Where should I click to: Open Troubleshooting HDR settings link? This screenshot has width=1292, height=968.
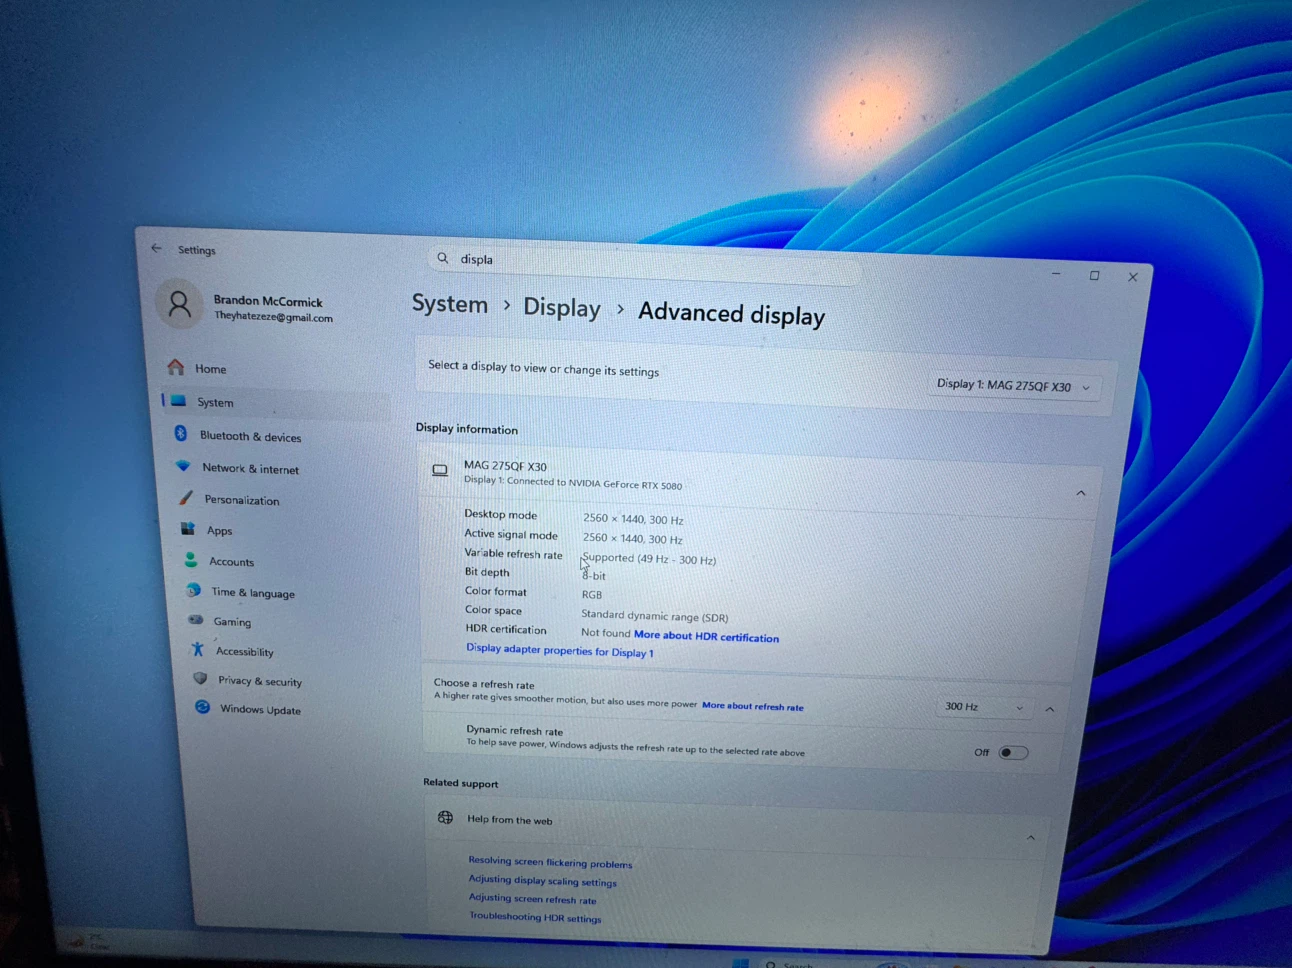pyautogui.click(x=535, y=917)
